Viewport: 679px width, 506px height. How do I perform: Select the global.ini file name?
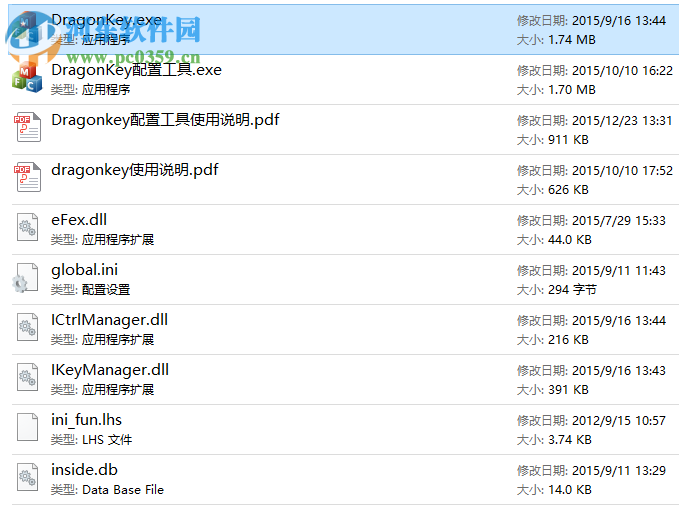coord(84,270)
